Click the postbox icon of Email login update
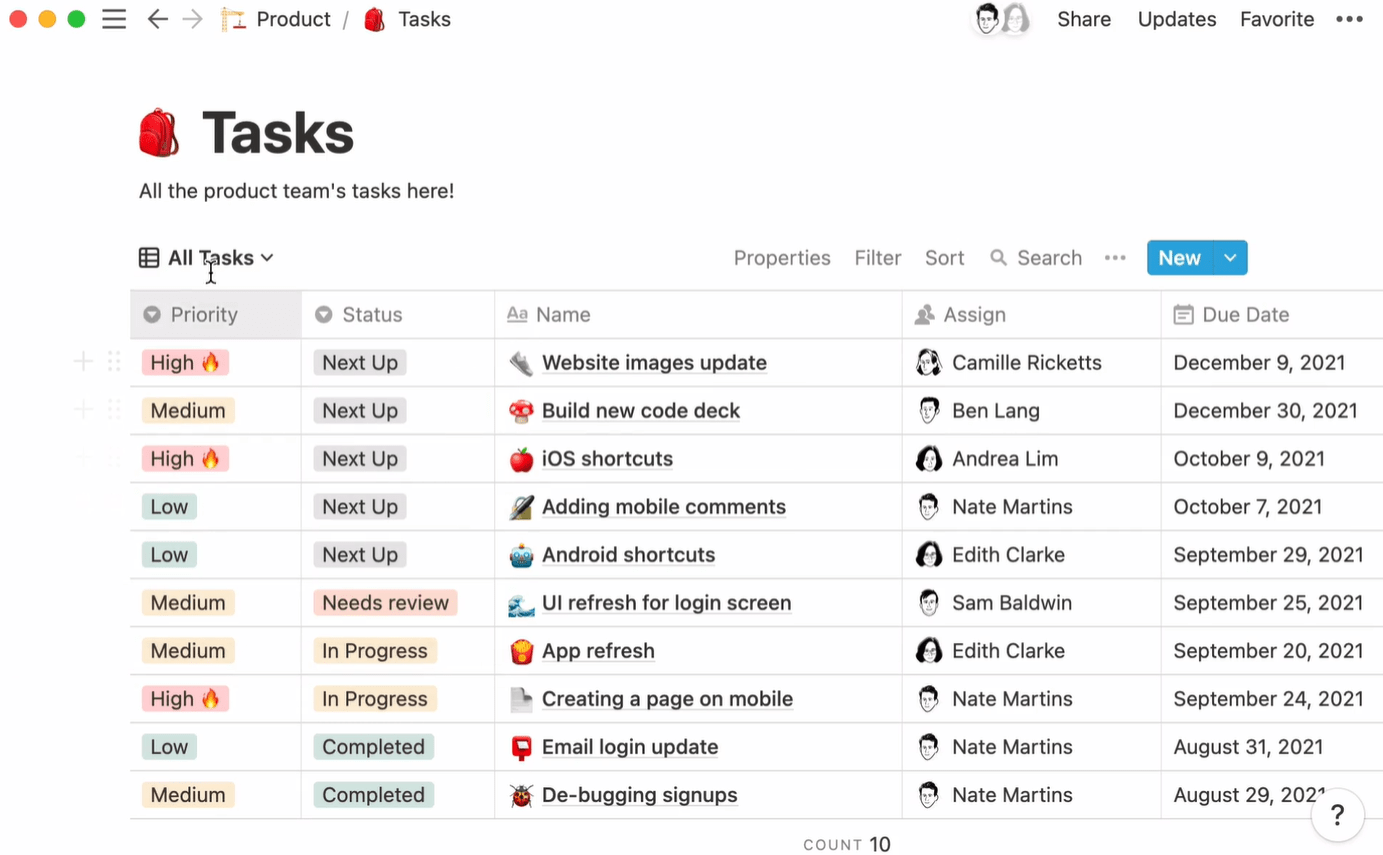 (x=521, y=747)
